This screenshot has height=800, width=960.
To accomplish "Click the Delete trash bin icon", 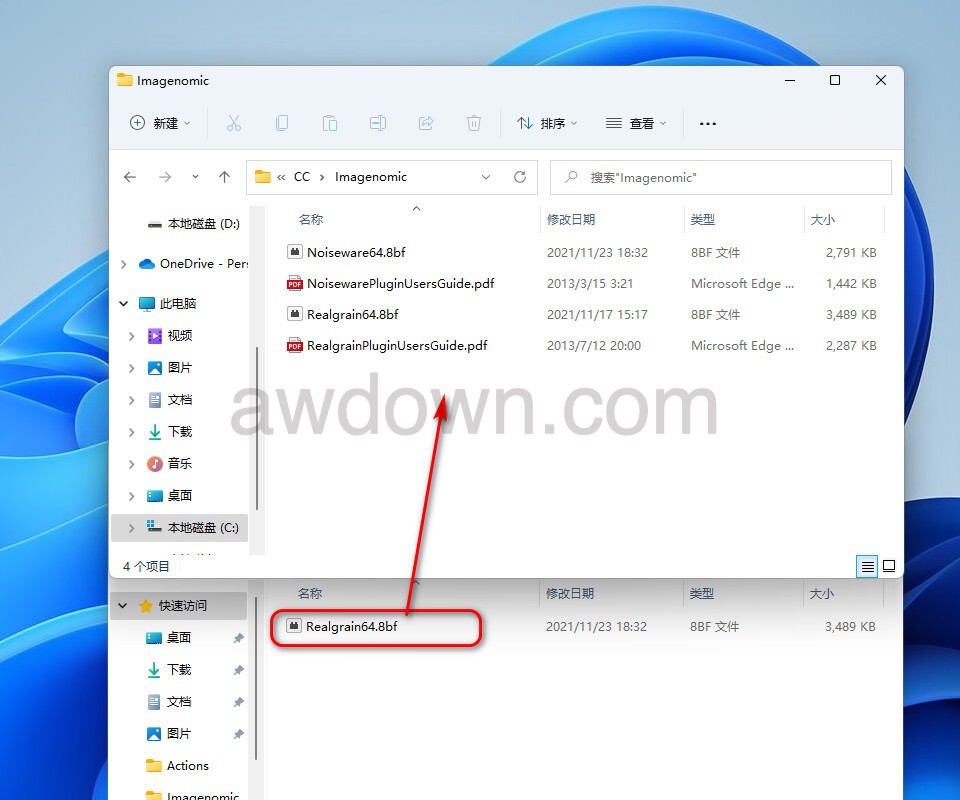I will click(x=474, y=123).
